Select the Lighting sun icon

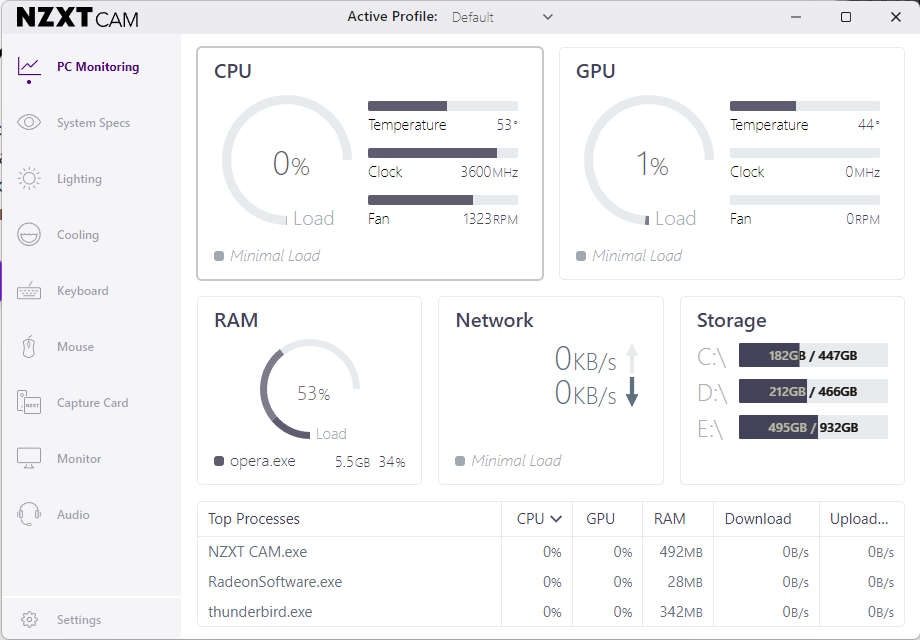[29, 178]
